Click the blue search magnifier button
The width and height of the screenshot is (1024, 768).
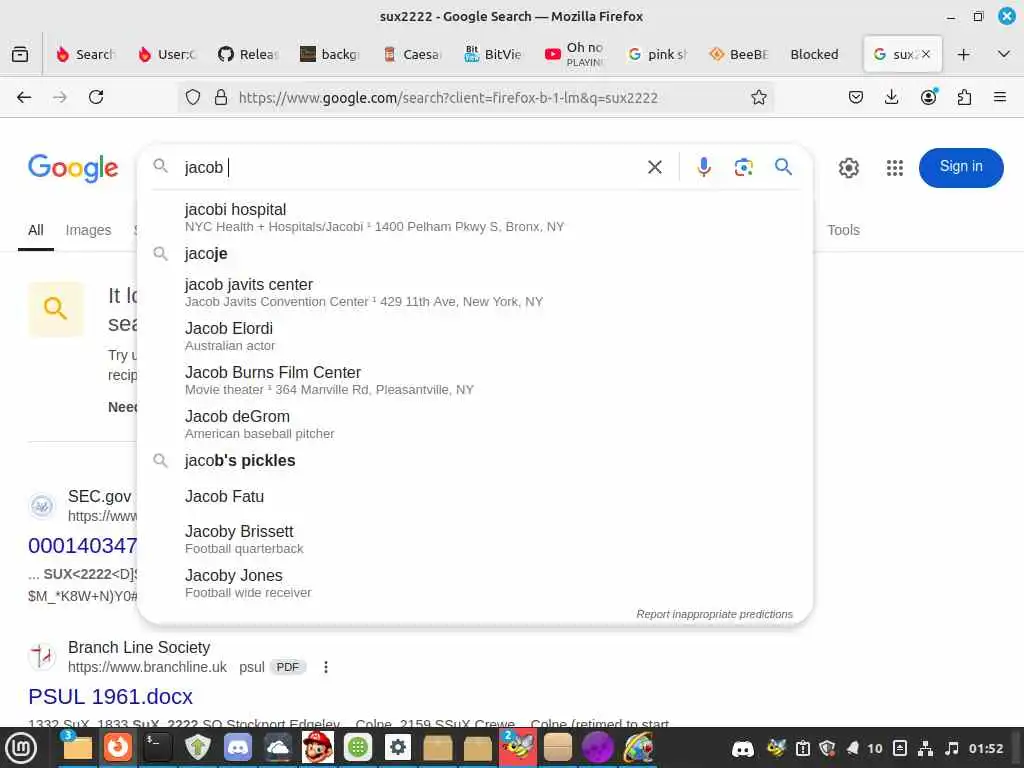[x=783, y=167]
